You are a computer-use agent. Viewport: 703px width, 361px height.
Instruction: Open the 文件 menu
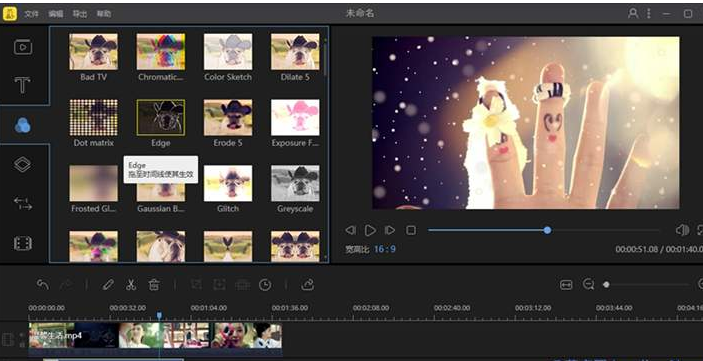[x=31, y=14]
